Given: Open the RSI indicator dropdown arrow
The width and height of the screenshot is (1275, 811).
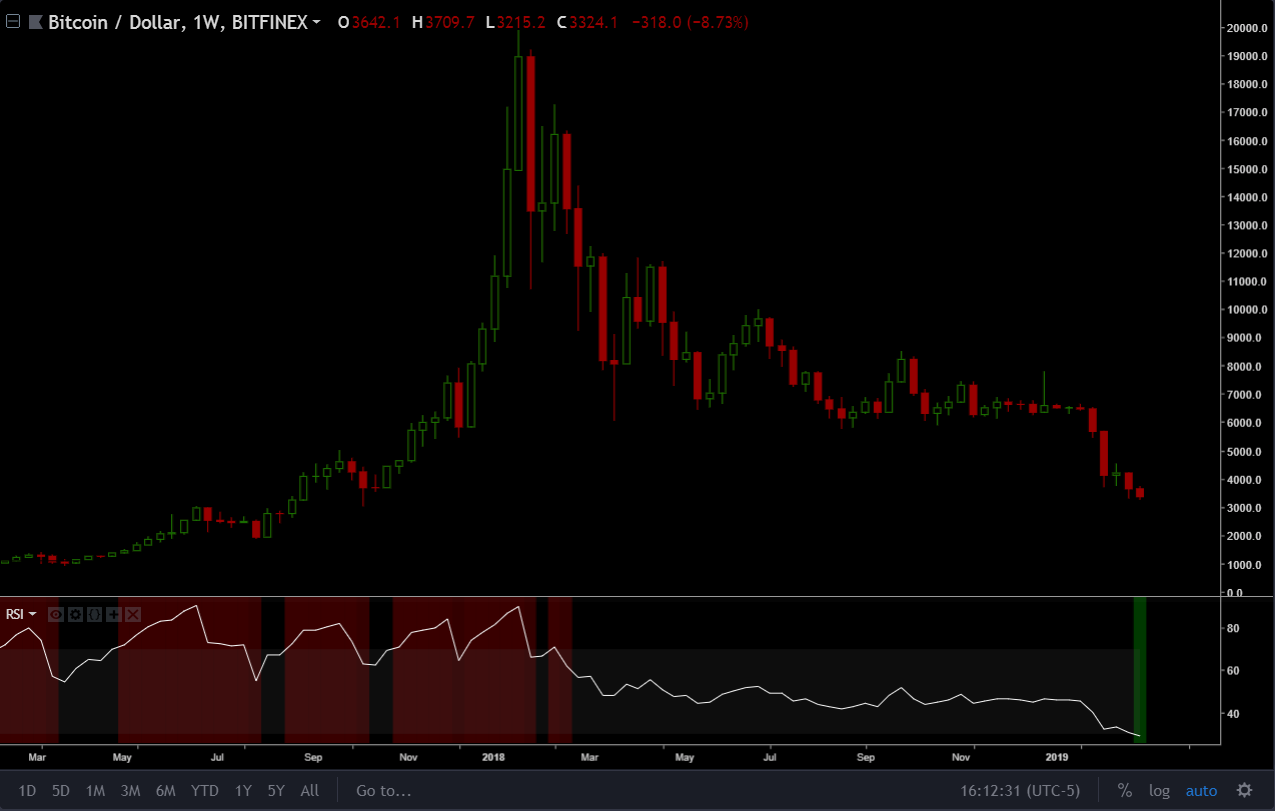Looking at the screenshot, I should click(32, 614).
